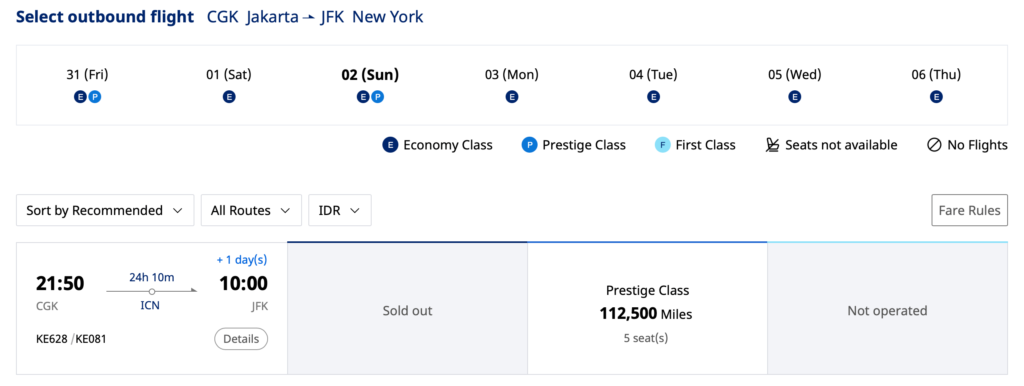Click the Economy icon under 03 (Mon)
1024x386 pixels.
pos(512,97)
